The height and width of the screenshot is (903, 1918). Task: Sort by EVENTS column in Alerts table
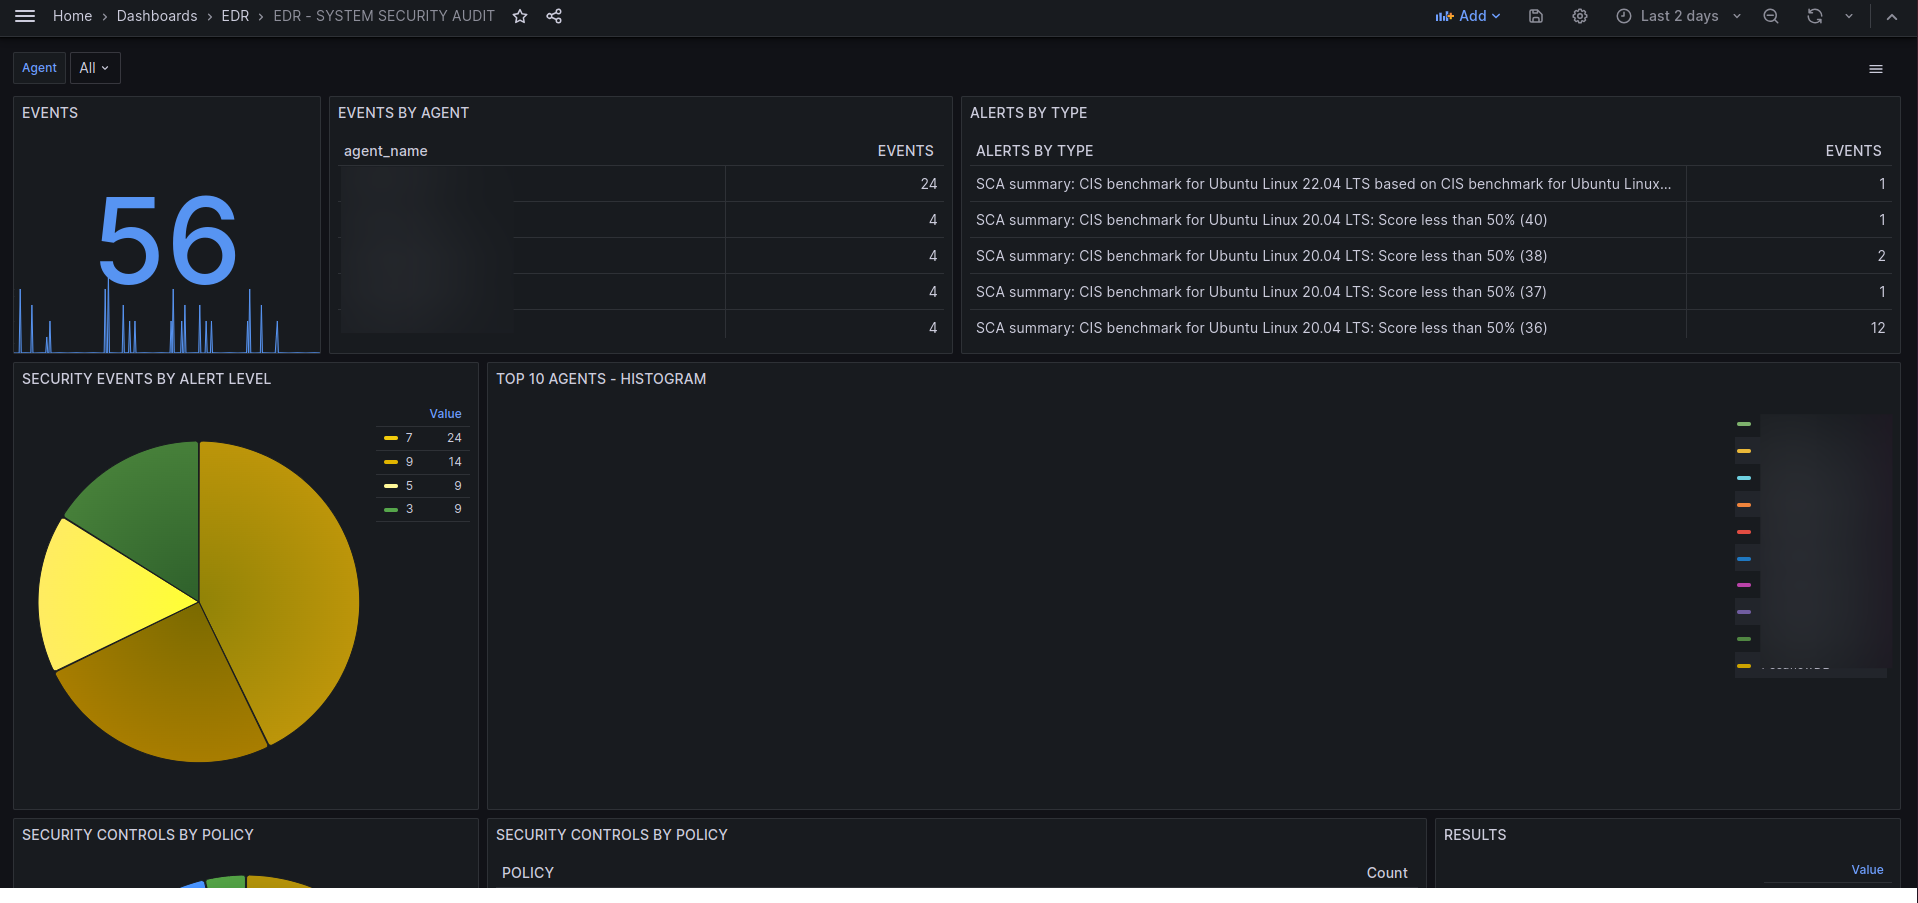pyautogui.click(x=1853, y=151)
